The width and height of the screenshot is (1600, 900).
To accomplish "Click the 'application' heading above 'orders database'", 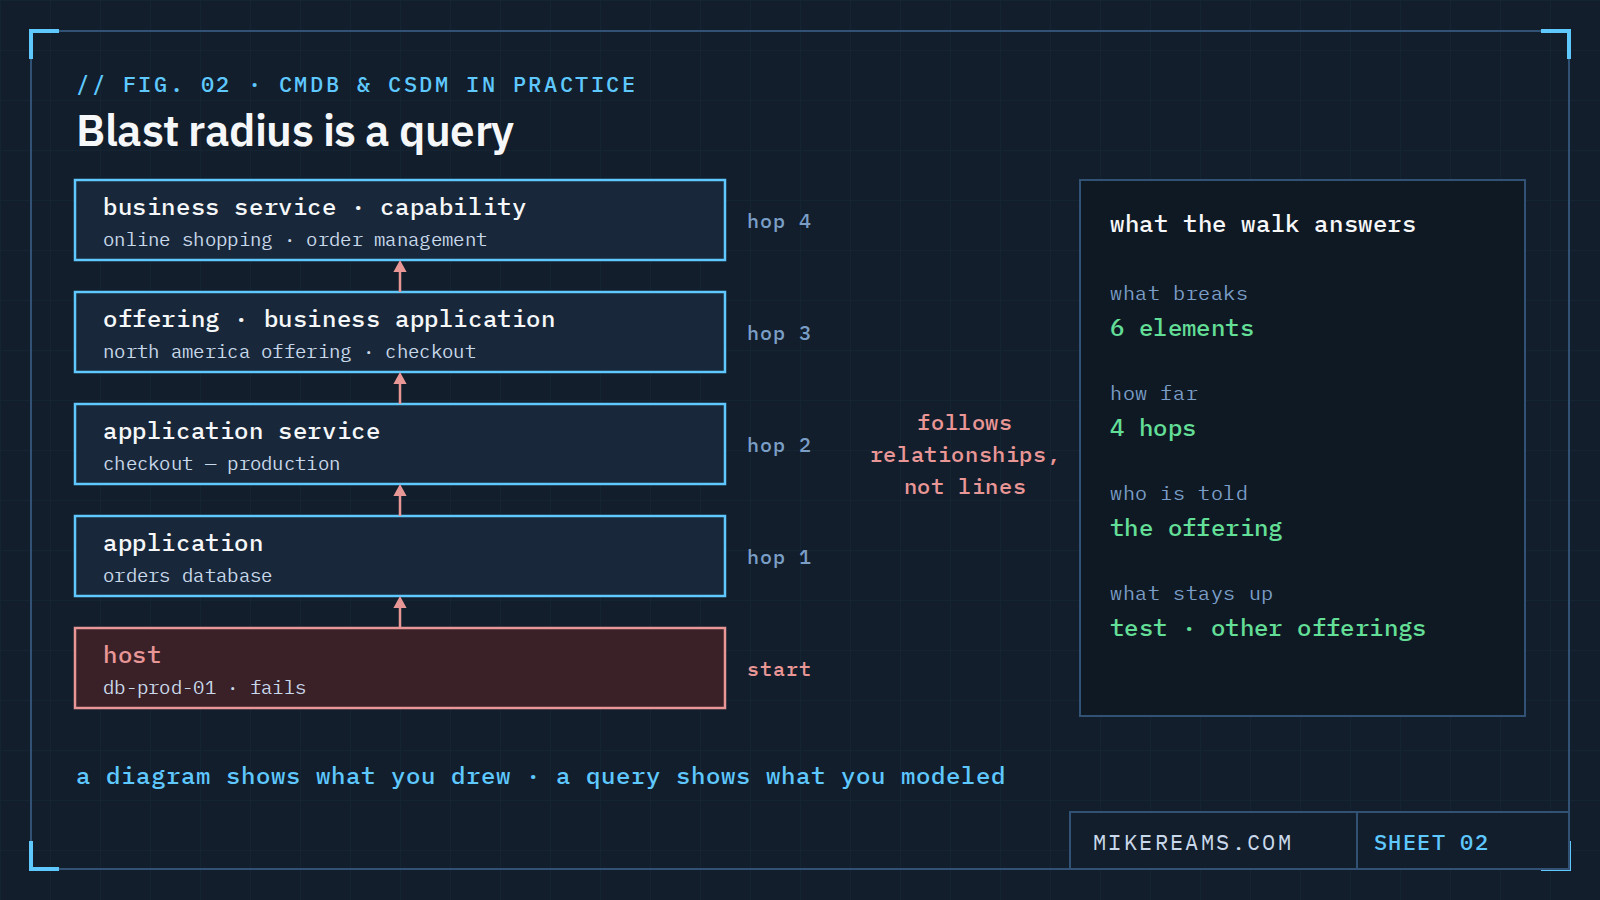I will (x=183, y=543).
